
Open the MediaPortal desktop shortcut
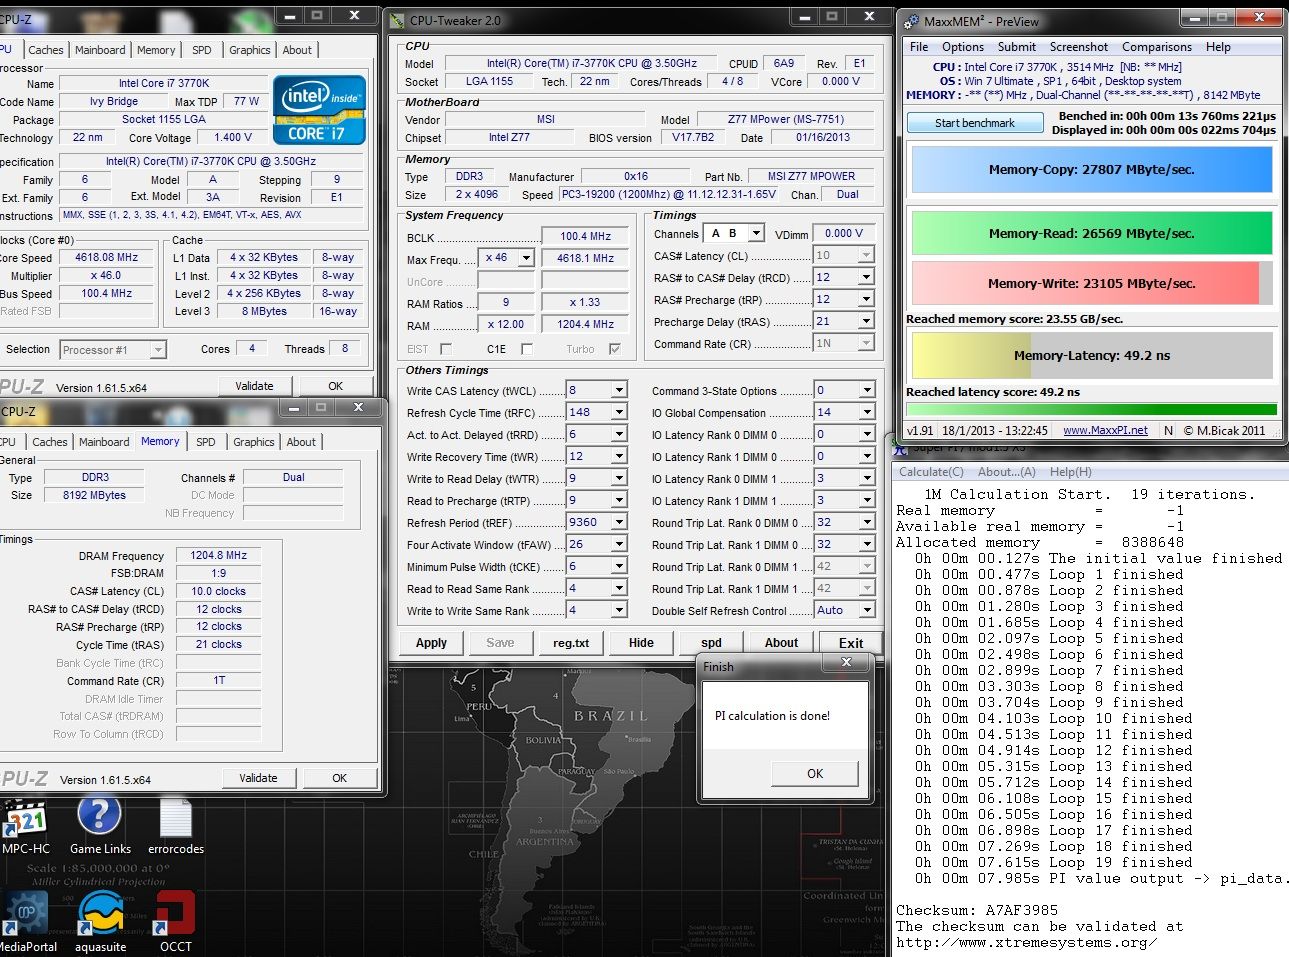27,922
